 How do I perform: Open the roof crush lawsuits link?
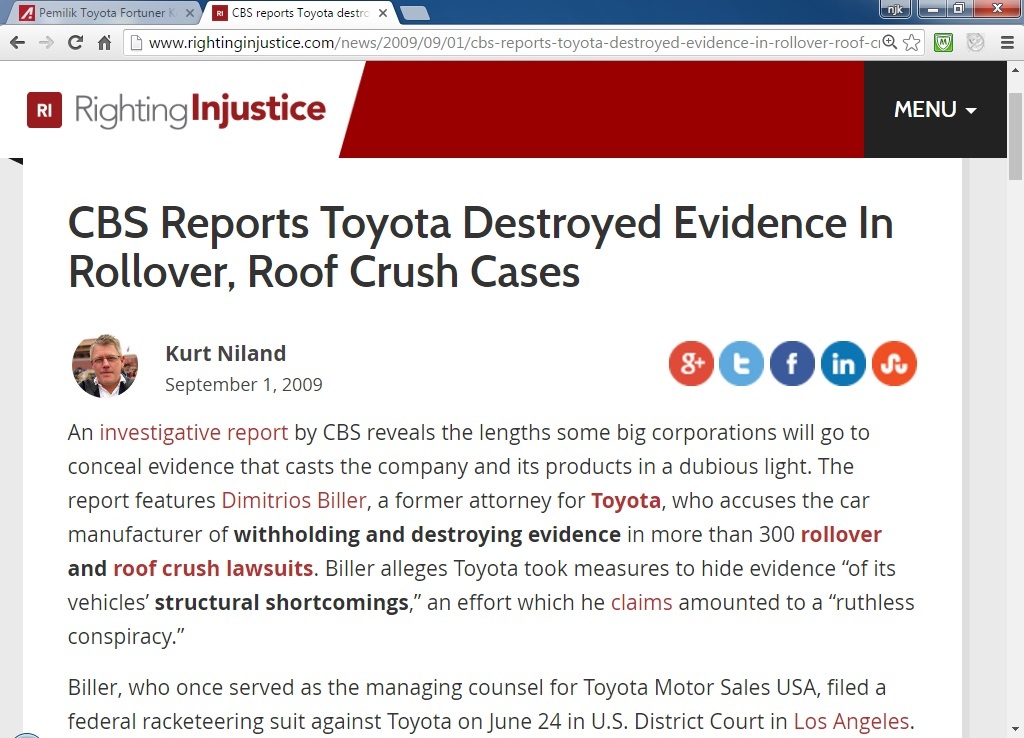tap(213, 568)
